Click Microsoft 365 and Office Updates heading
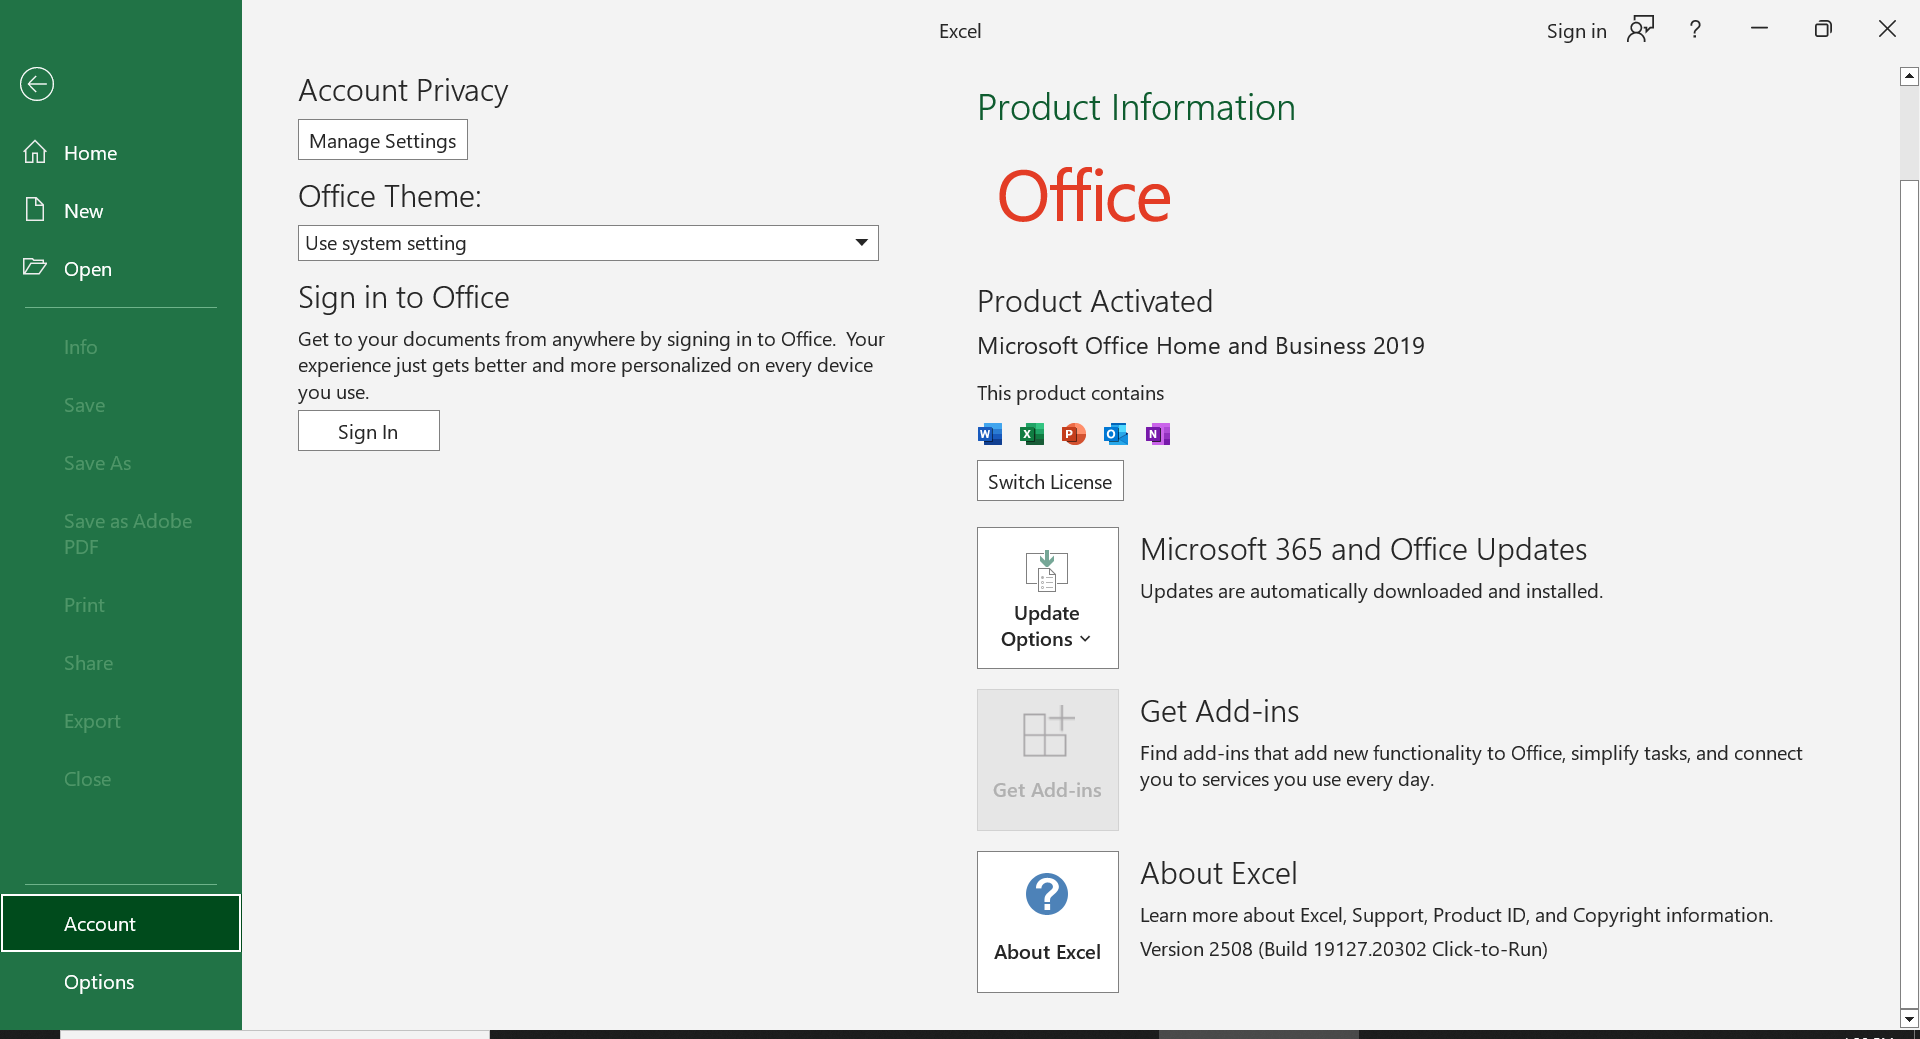Image resolution: width=1920 pixels, height=1039 pixels. 1364,549
